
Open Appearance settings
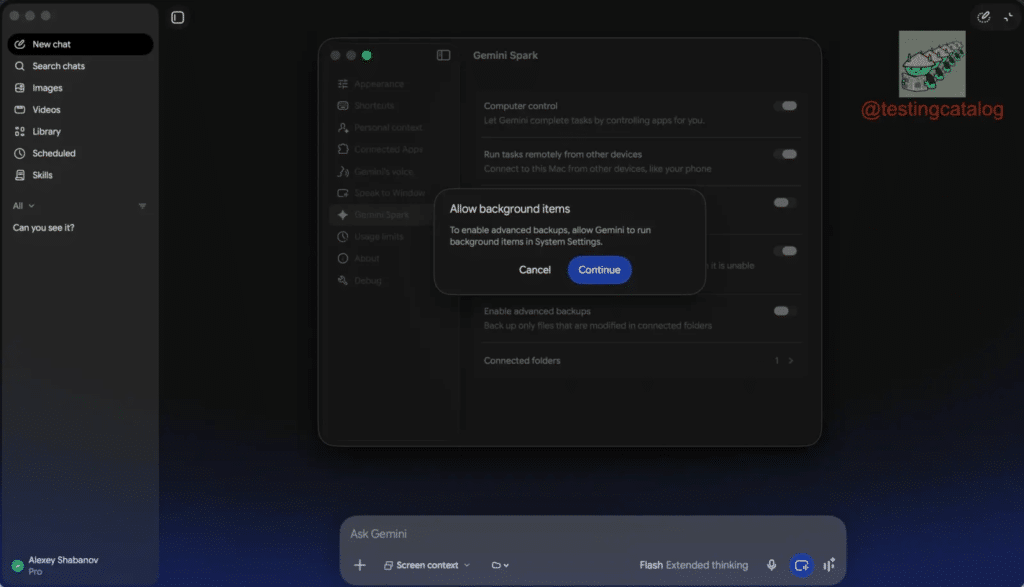379,84
